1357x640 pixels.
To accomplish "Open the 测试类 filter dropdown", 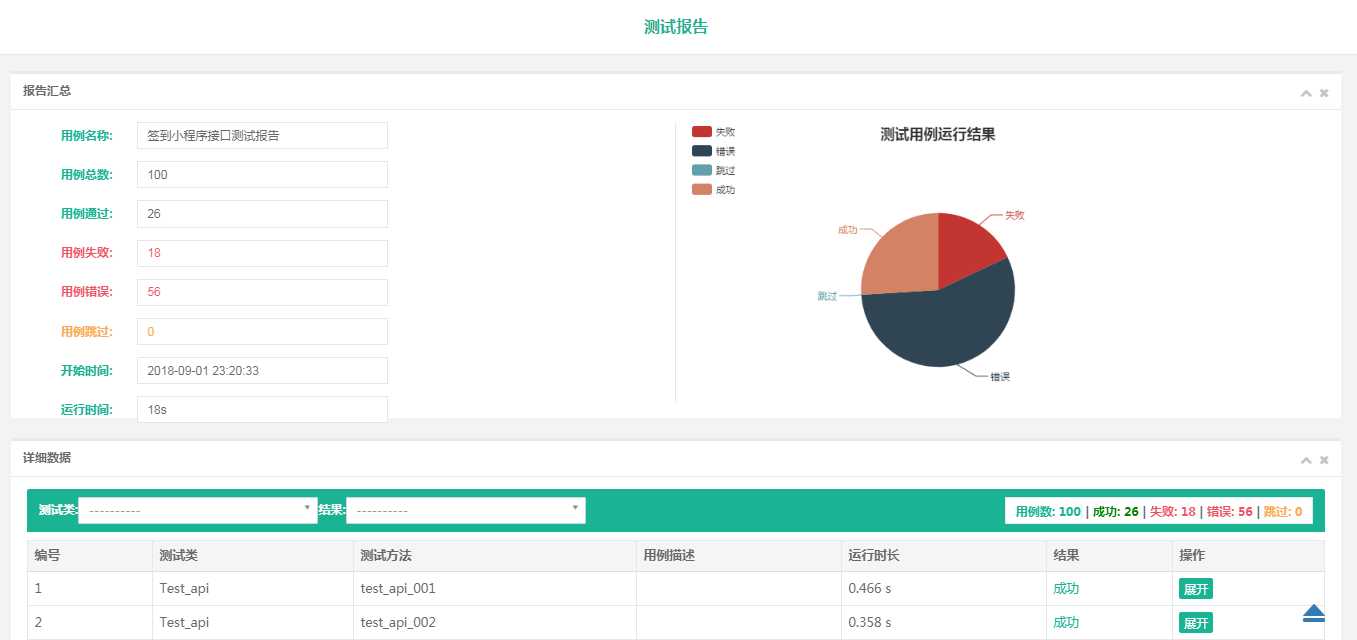I will [198, 510].
